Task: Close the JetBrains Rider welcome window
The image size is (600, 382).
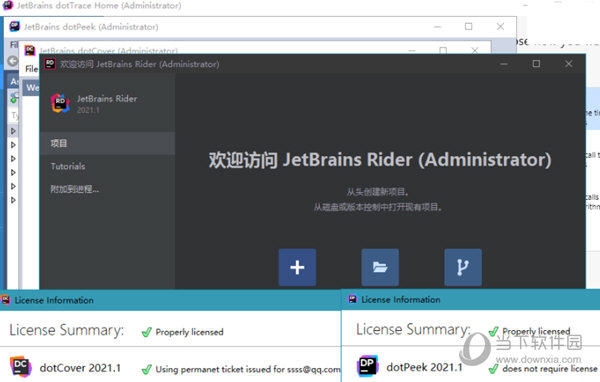Action: 569,64
